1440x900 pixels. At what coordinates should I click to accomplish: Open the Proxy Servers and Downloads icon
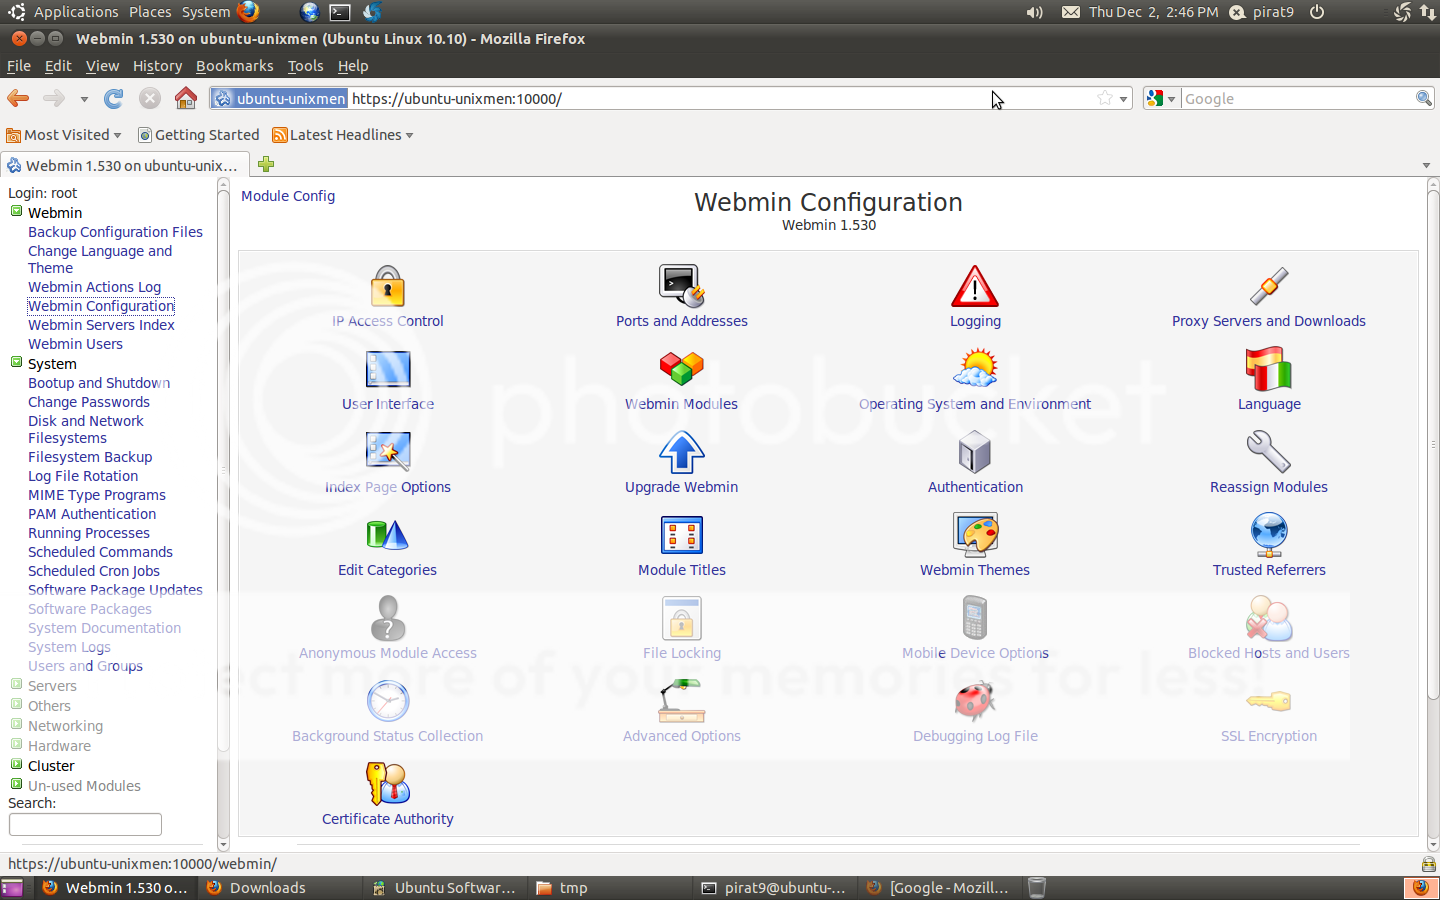click(x=1269, y=287)
